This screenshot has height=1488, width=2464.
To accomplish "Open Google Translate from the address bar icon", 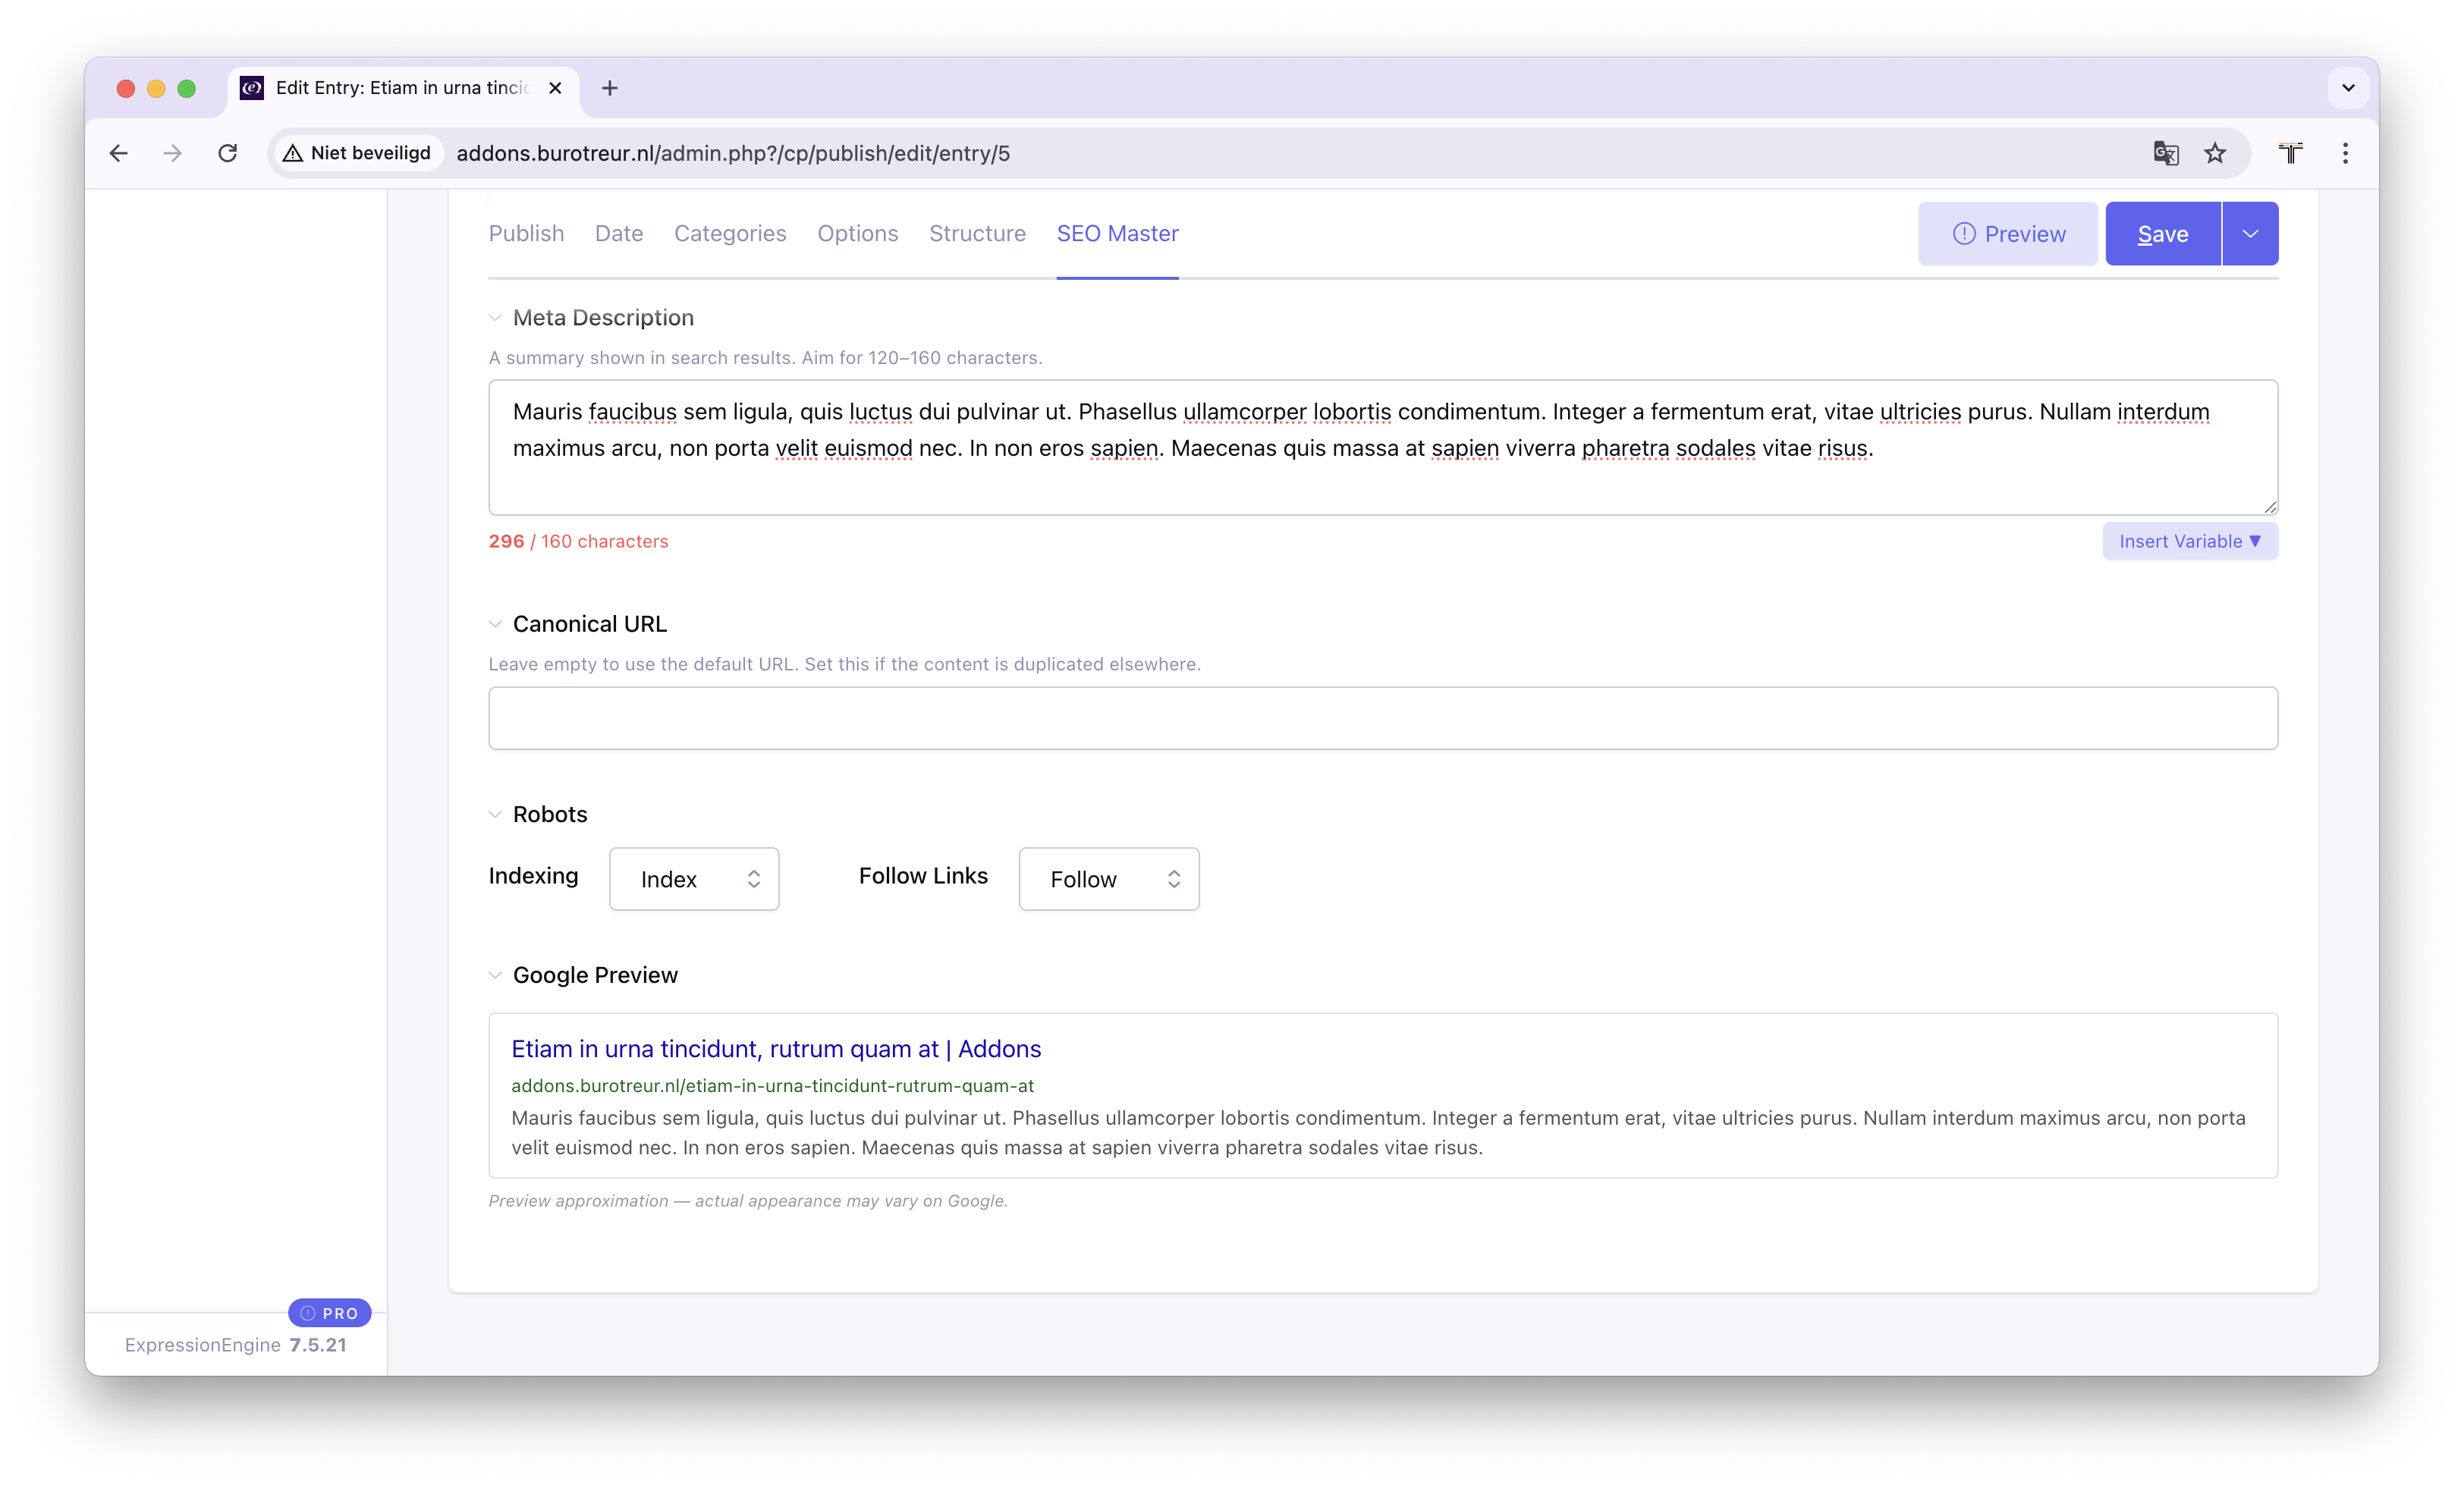I will click(x=2167, y=153).
